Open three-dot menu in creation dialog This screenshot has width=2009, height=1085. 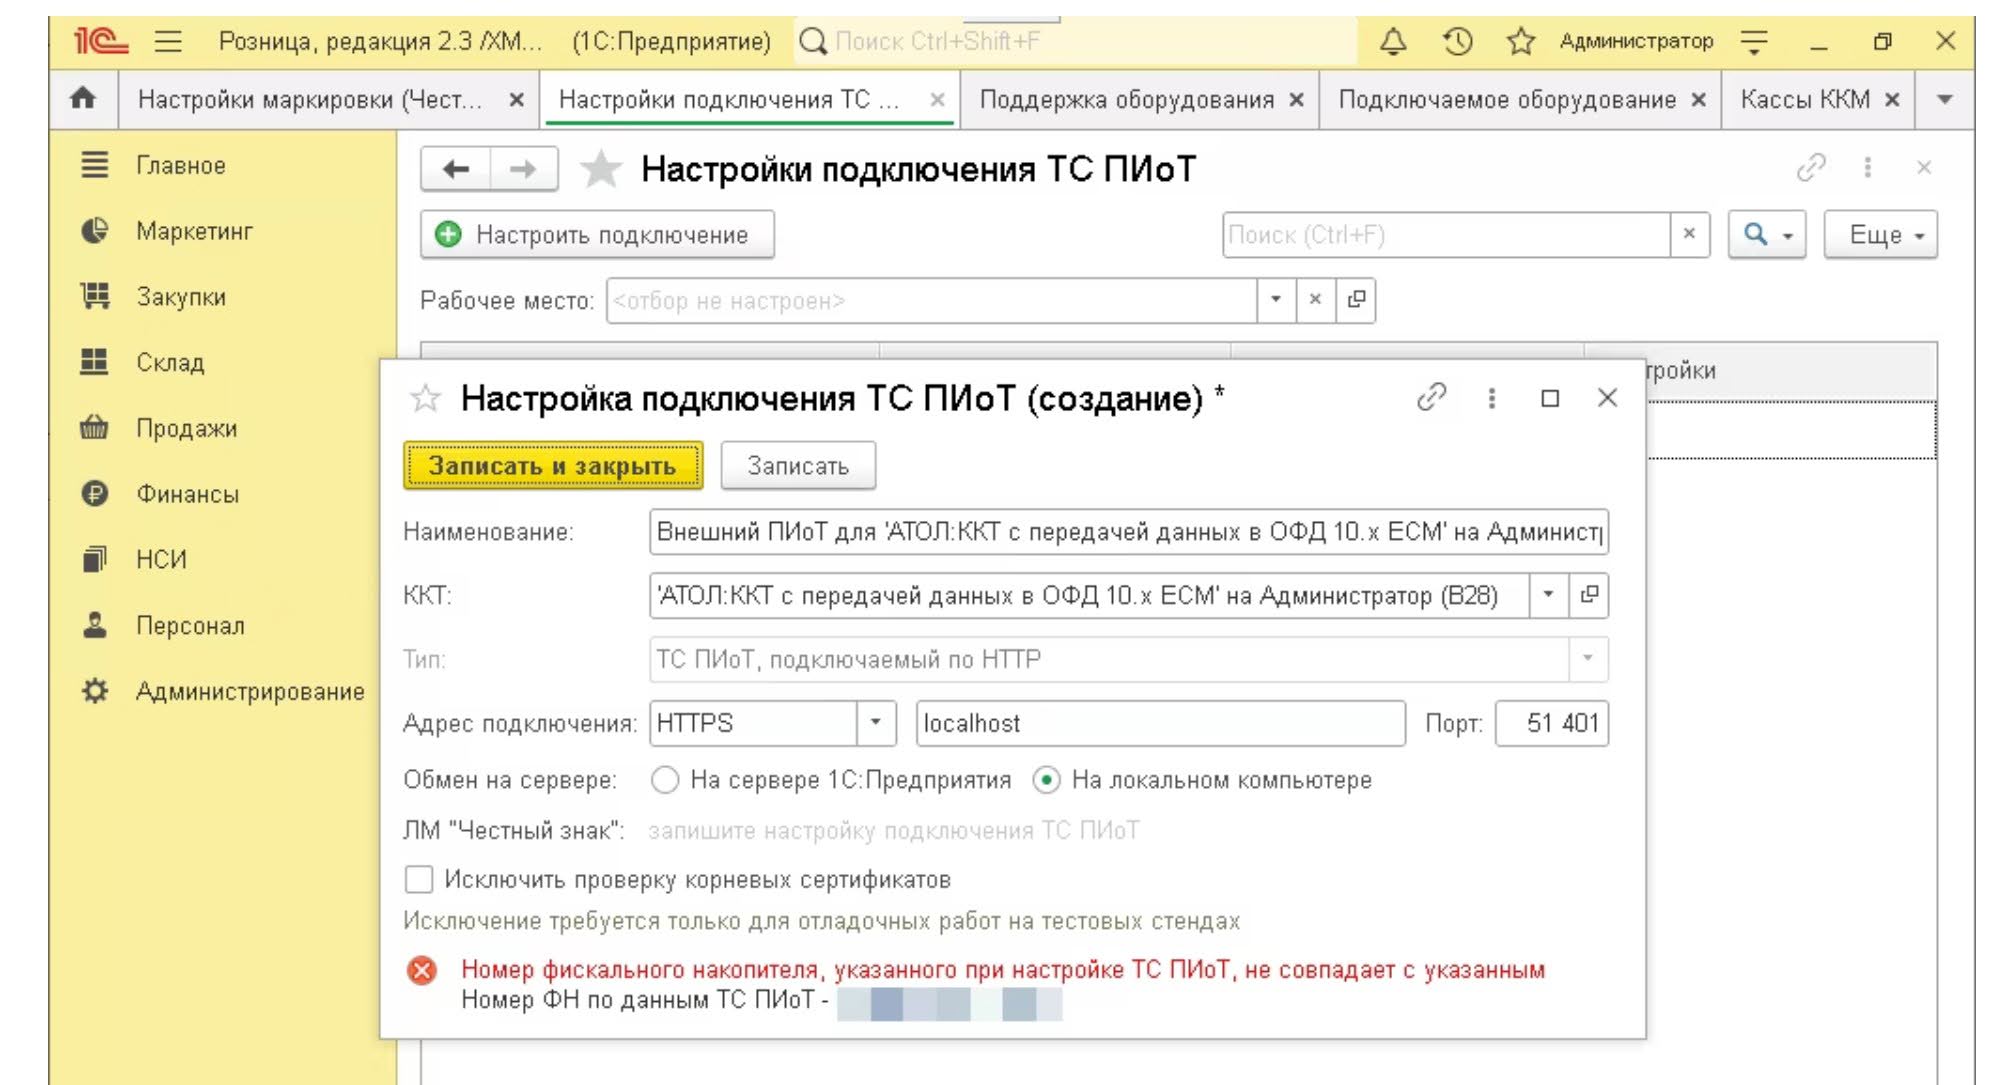[x=1491, y=397]
